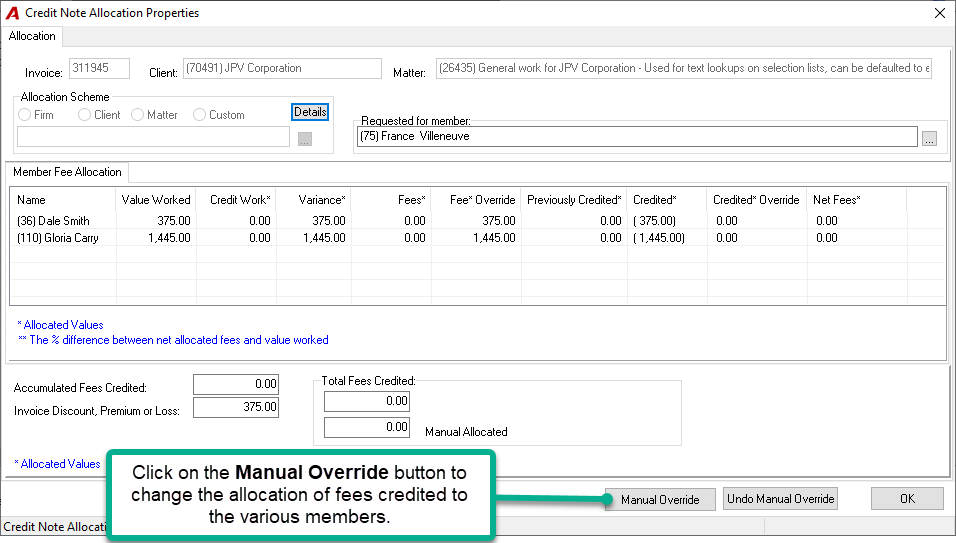Close the Credit Note Allocation Properties window
956x543 pixels.
(x=940, y=13)
